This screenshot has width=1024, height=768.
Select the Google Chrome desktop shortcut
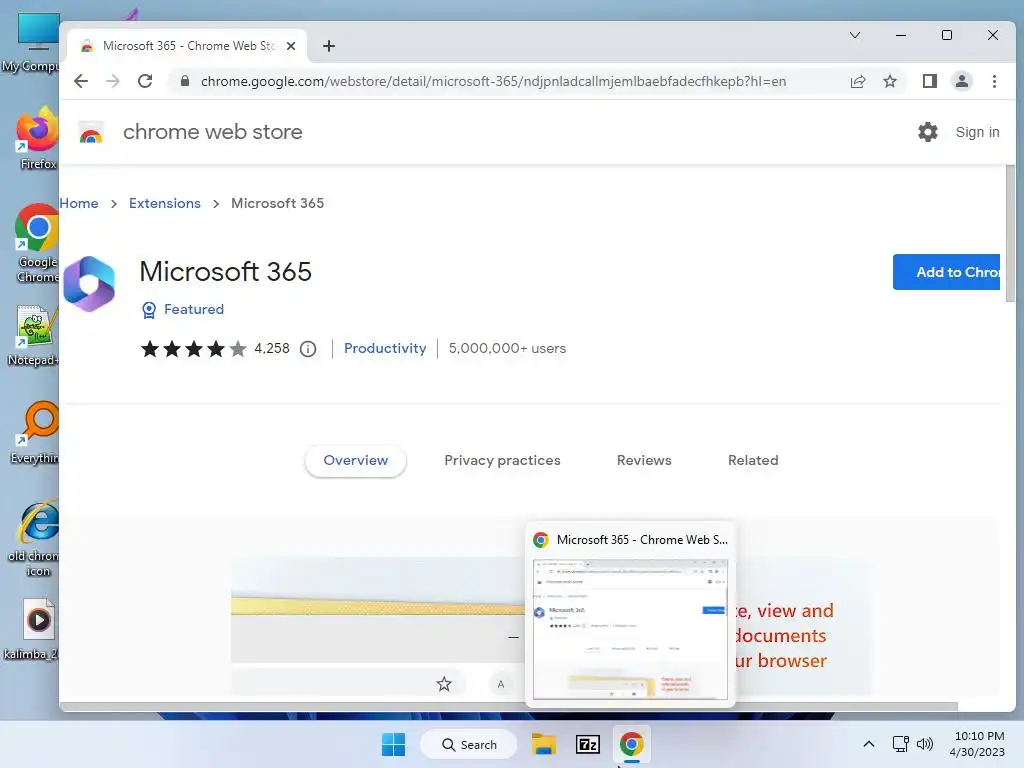coord(37,244)
